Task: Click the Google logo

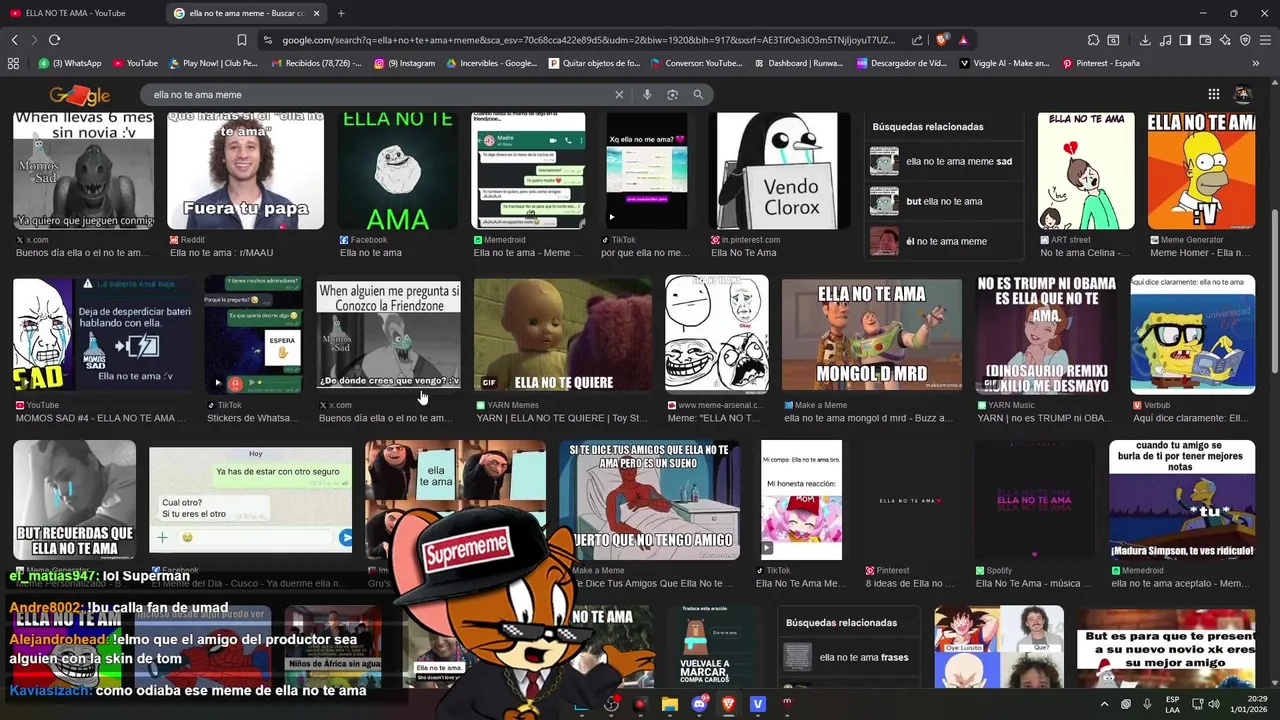Action: 79,95
